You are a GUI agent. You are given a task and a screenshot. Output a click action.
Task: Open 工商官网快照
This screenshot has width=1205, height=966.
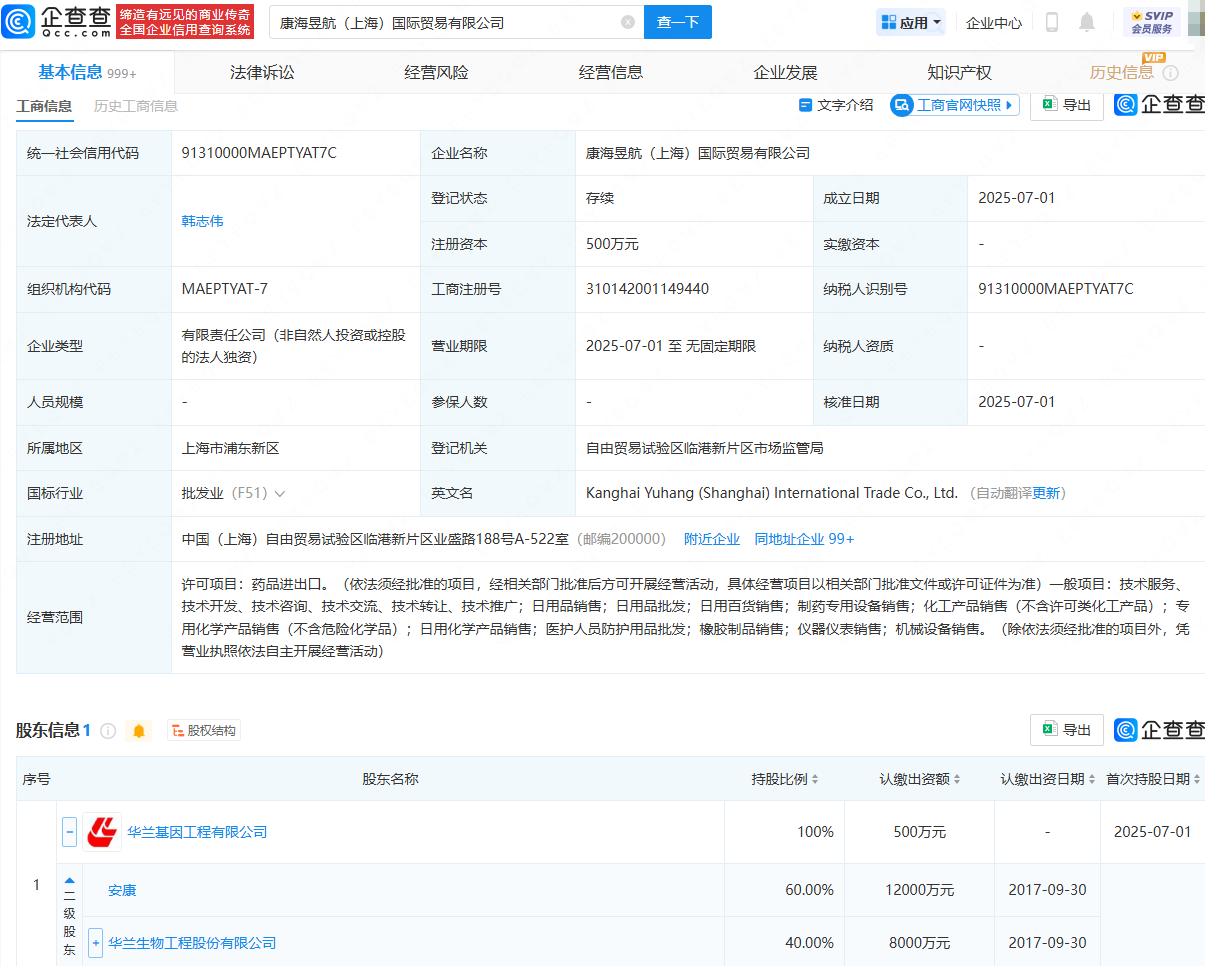tap(955, 105)
